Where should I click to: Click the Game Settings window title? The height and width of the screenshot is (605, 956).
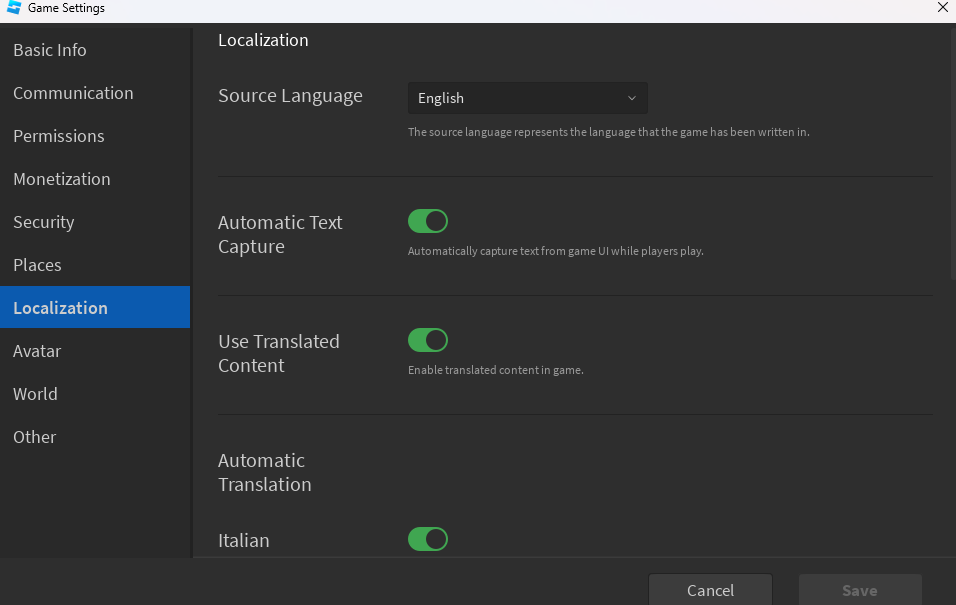pyautogui.click(x=66, y=8)
